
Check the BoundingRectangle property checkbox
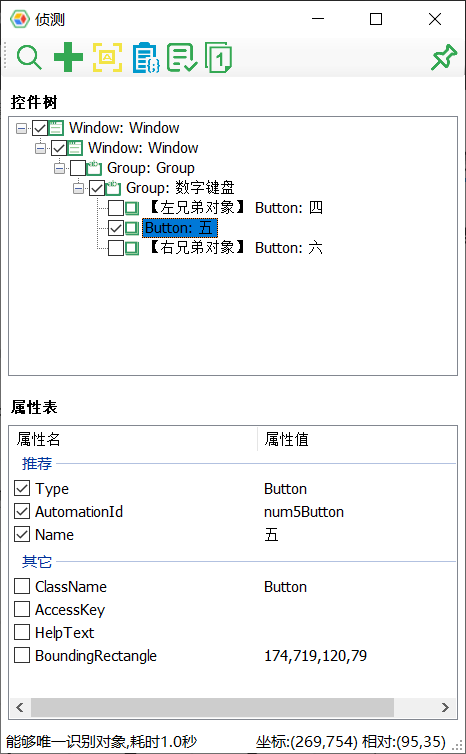point(22,655)
